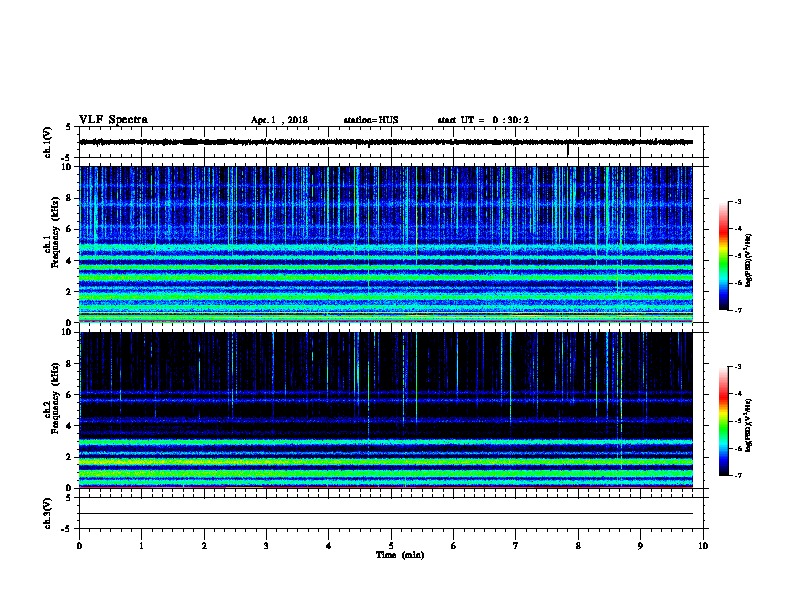Screen dimensions: 792x612
Task: Click the "-3" label on ch.1 color scale
Action: click(738, 201)
